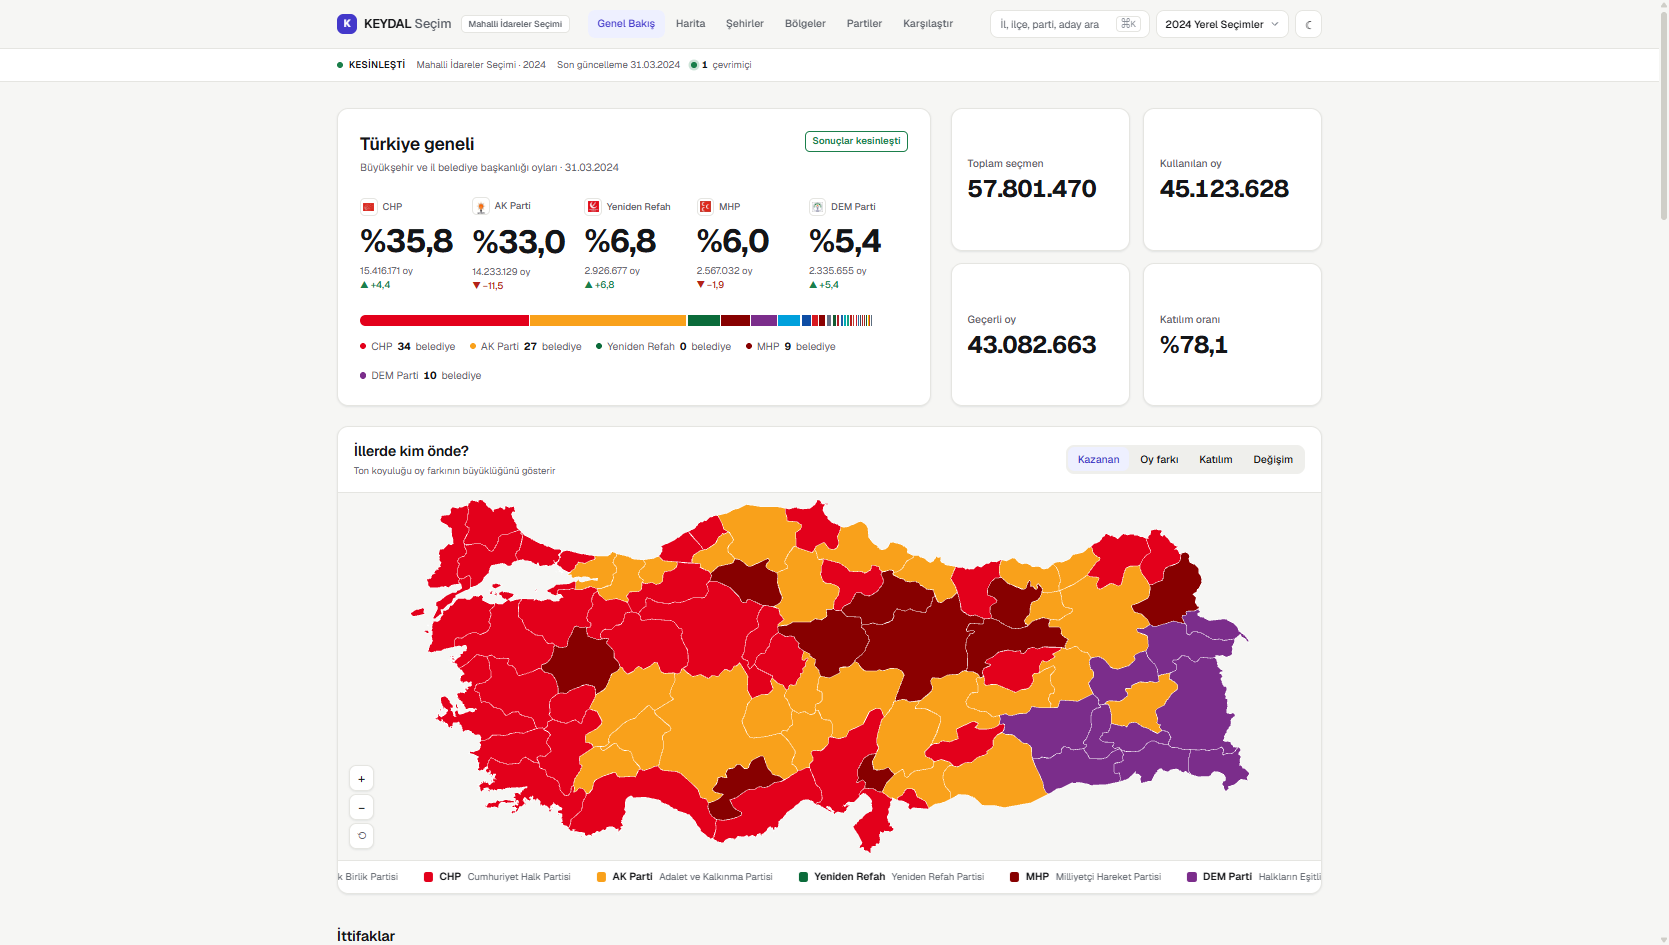Click the red CHP segment of the vote bar

[444, 321]
